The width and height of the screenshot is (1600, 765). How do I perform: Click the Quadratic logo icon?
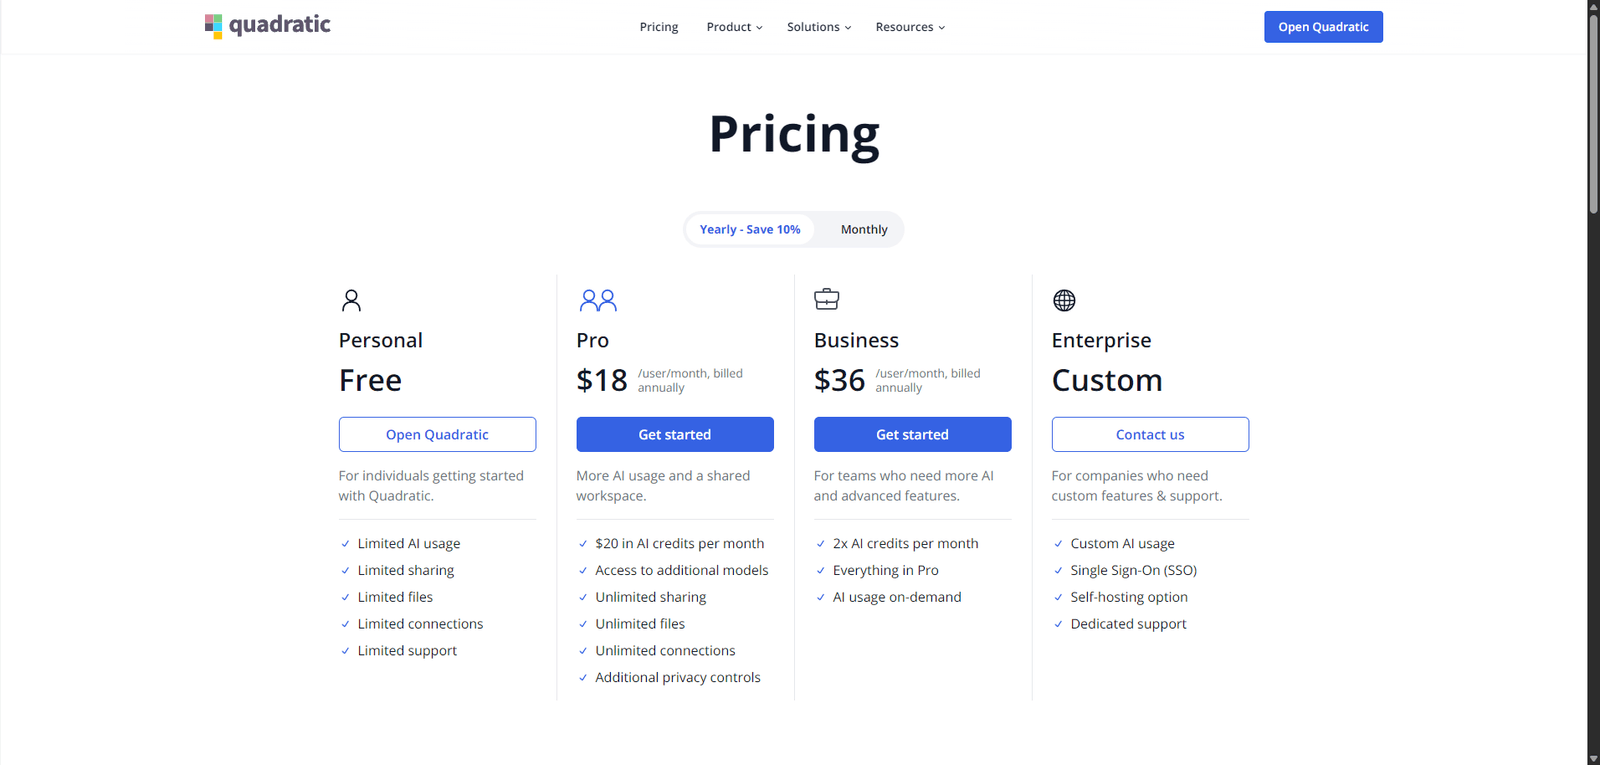click(213, 26)
